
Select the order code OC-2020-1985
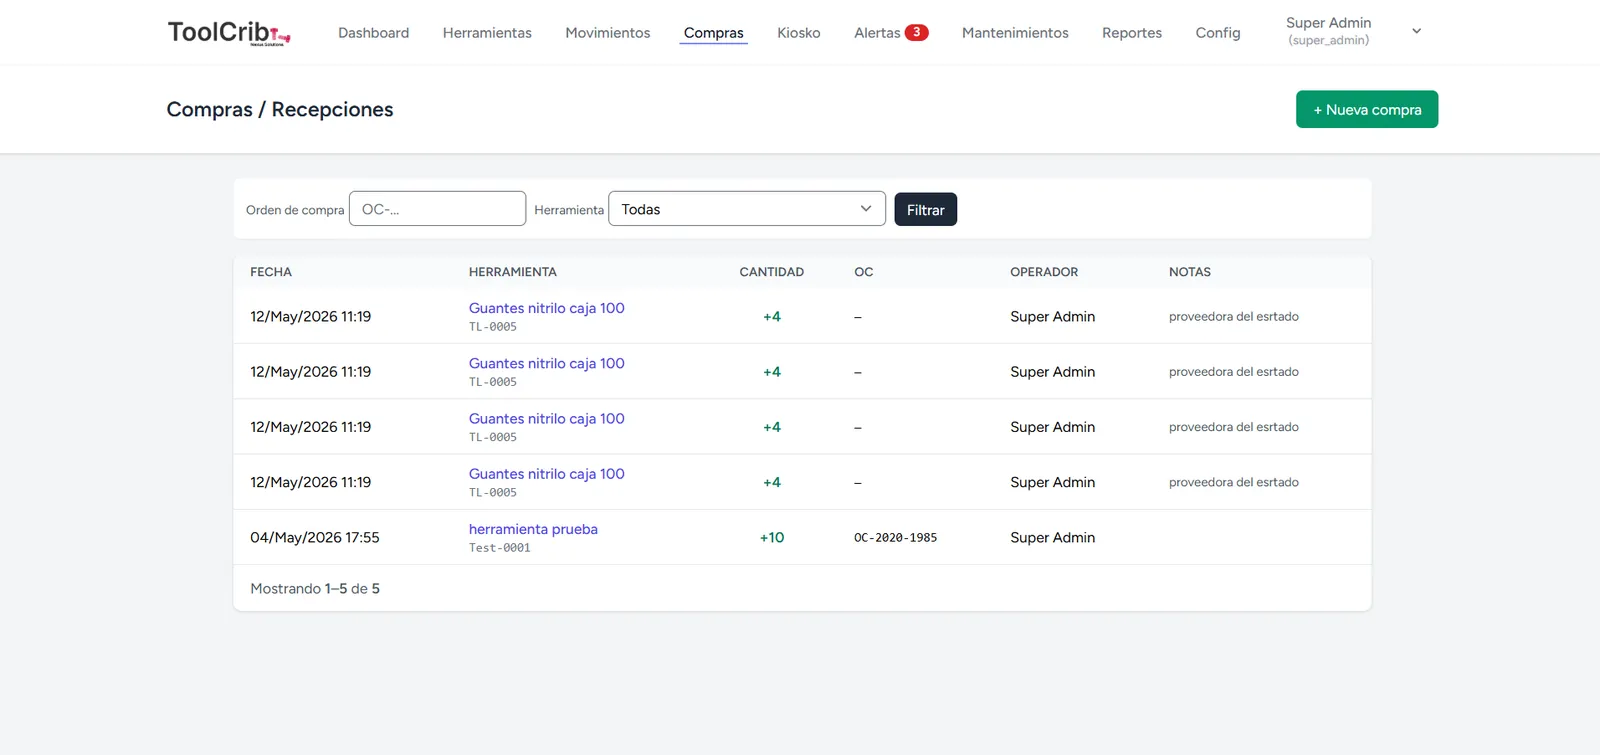click(896, 538)
